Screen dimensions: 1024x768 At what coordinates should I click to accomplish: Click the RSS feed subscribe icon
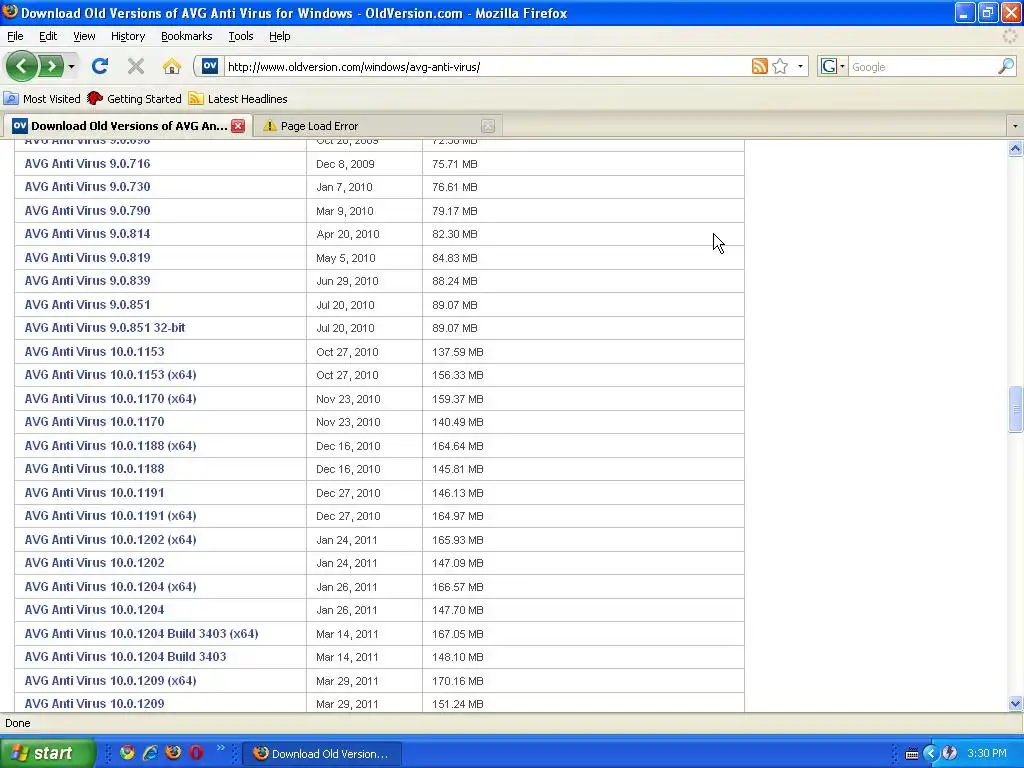[x=760, y=66]
